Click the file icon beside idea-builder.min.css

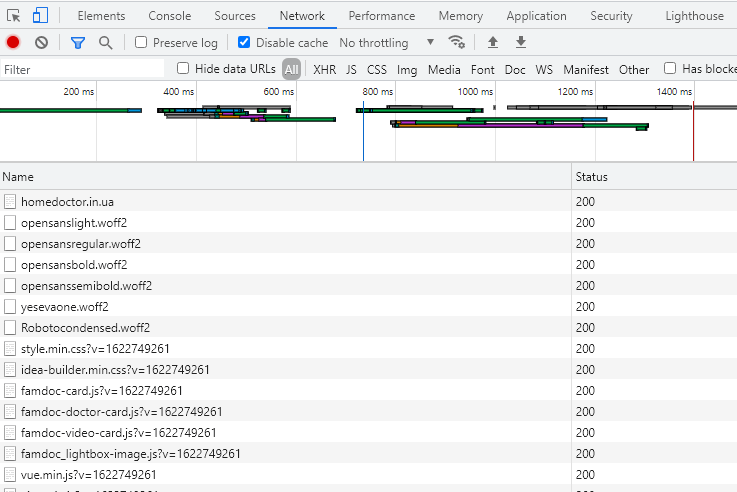[x=10, y=370]
